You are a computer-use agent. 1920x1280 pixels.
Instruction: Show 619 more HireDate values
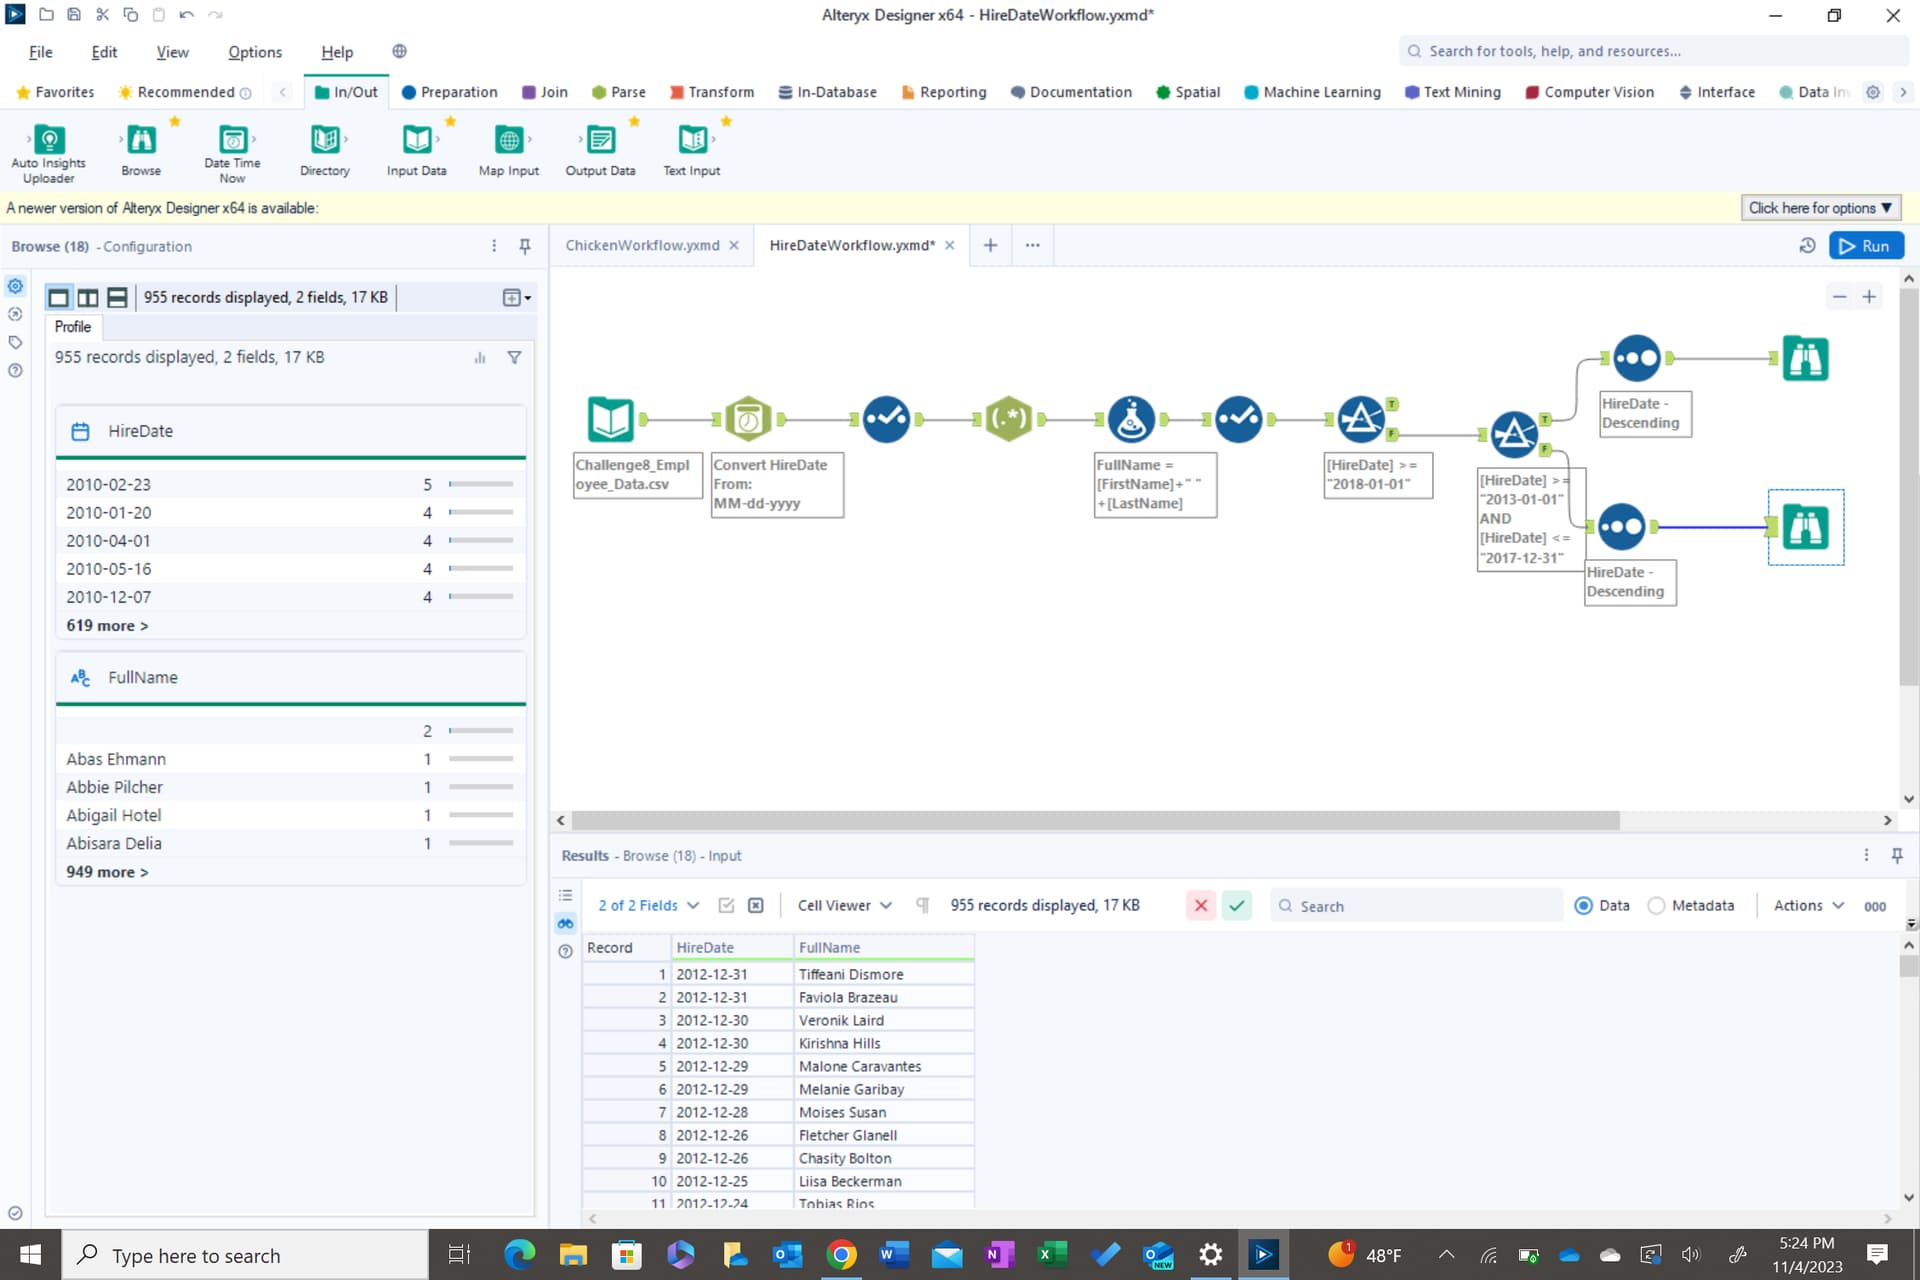tap(107, 626)
